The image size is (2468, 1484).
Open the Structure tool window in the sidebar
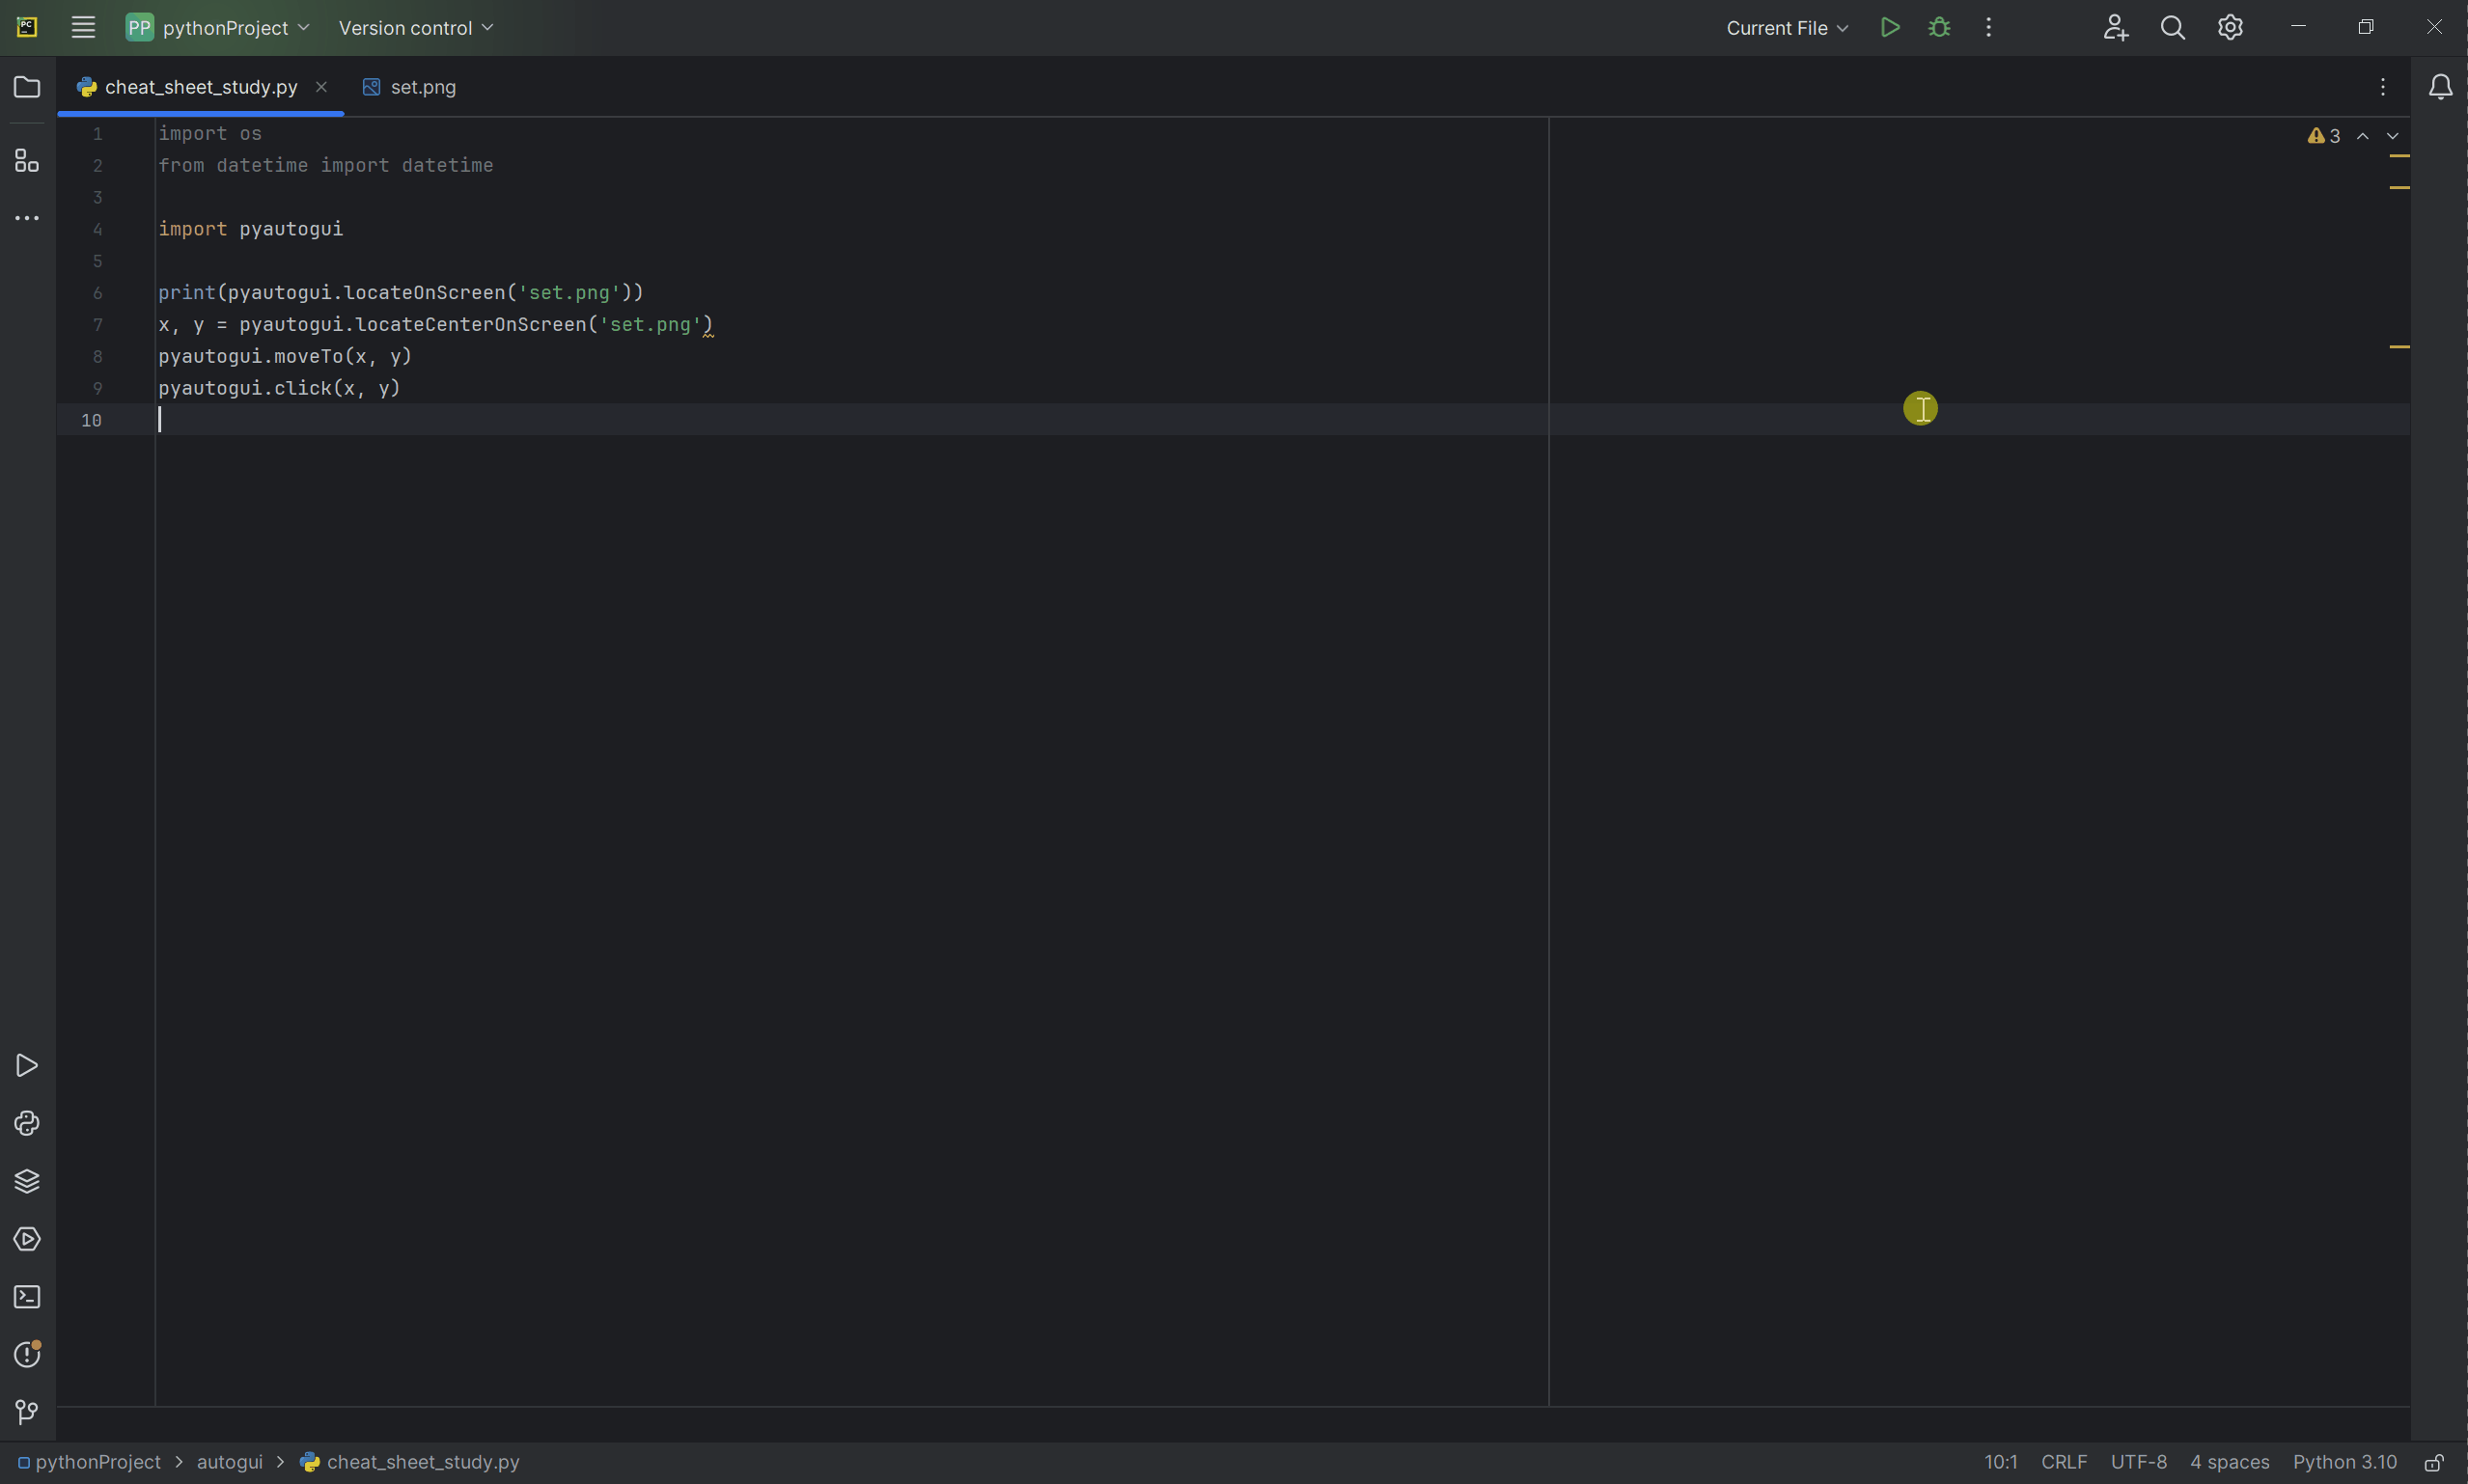(27, 160)
